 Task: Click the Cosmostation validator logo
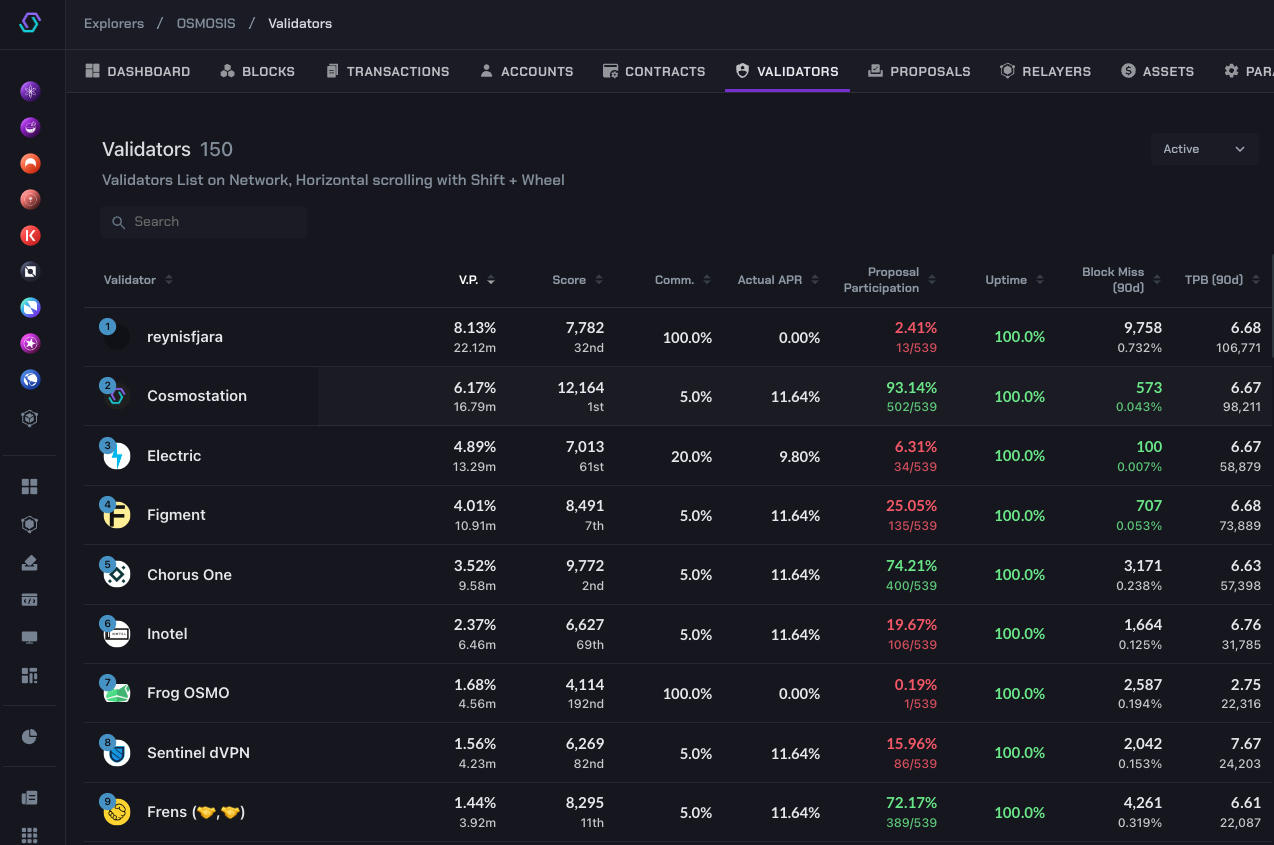(x=117, y=396)
